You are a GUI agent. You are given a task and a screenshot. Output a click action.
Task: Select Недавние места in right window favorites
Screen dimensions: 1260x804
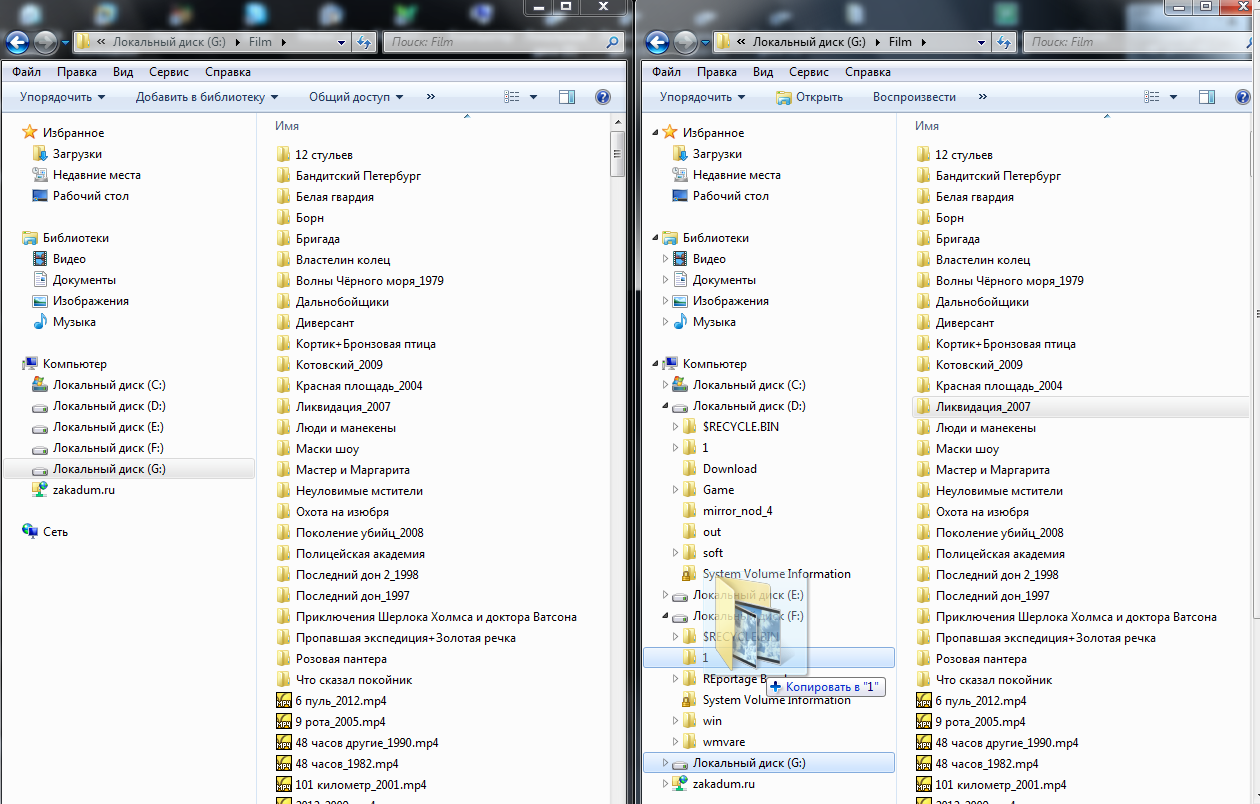[x=737, y=175]
